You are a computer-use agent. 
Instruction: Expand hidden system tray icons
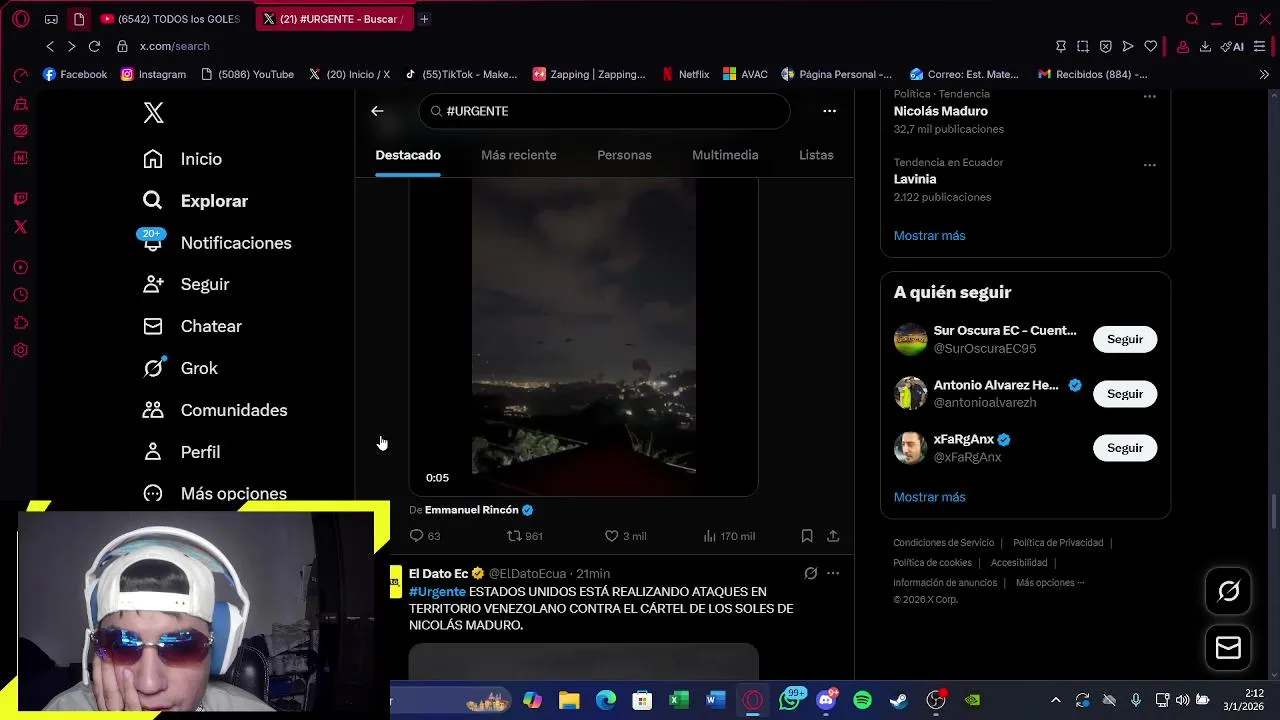coord(1055,700)
